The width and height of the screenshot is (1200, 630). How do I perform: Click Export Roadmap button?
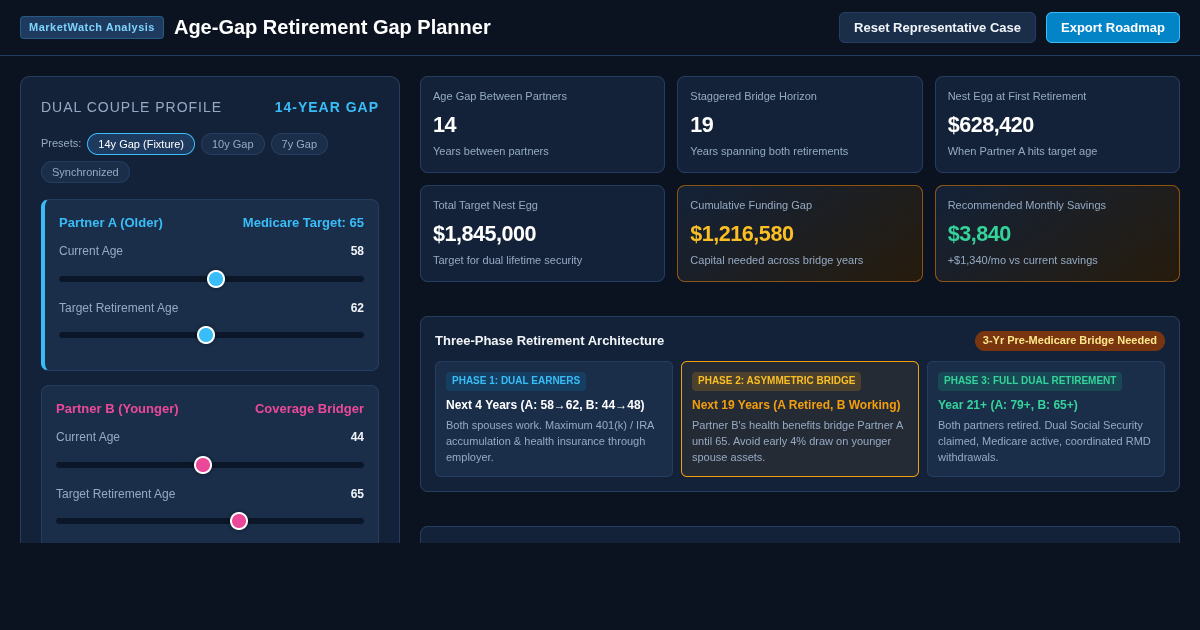[1113, 27]
